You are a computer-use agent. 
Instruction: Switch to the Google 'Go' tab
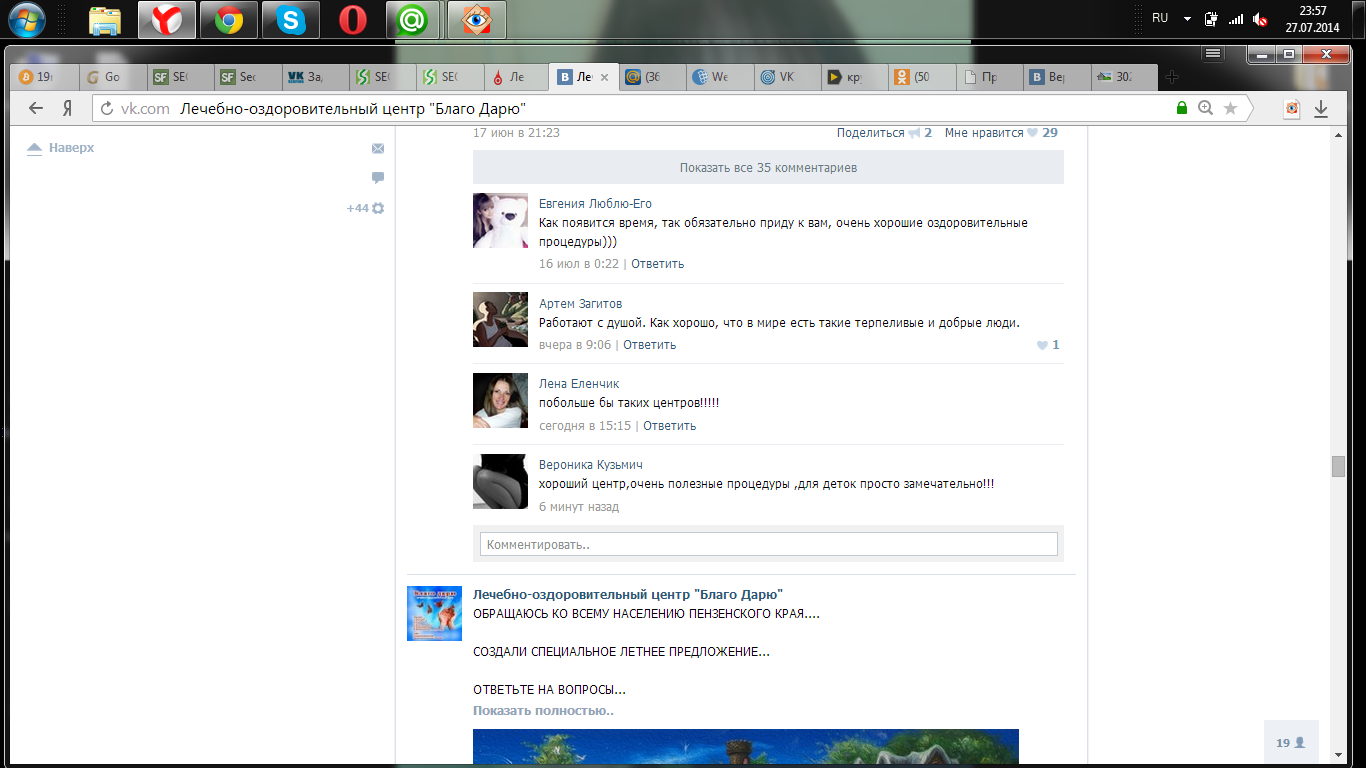pyautogui.click(x=113, y=77)
